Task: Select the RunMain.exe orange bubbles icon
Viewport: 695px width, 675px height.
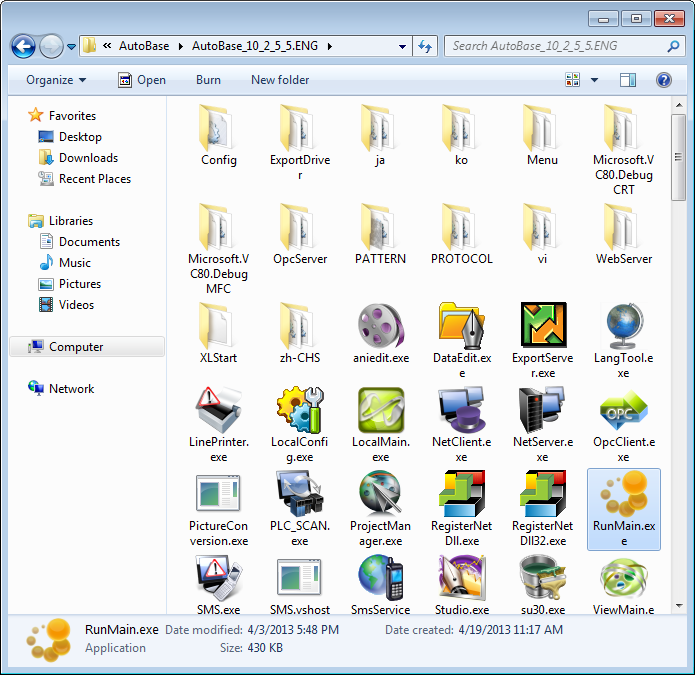Action: click(x=624, y=494)
